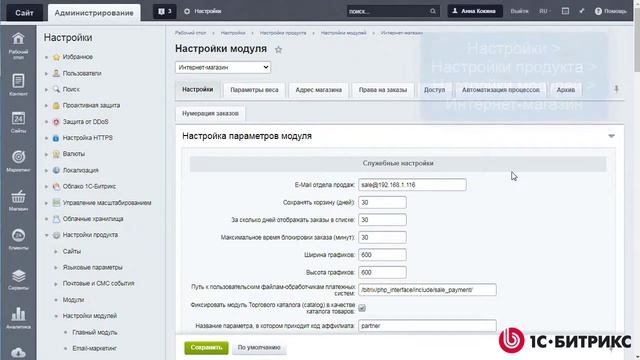Click the pin icon in top bar
Image resolution: width=640 pixels, height=360 pixels.
click(582, 11)
